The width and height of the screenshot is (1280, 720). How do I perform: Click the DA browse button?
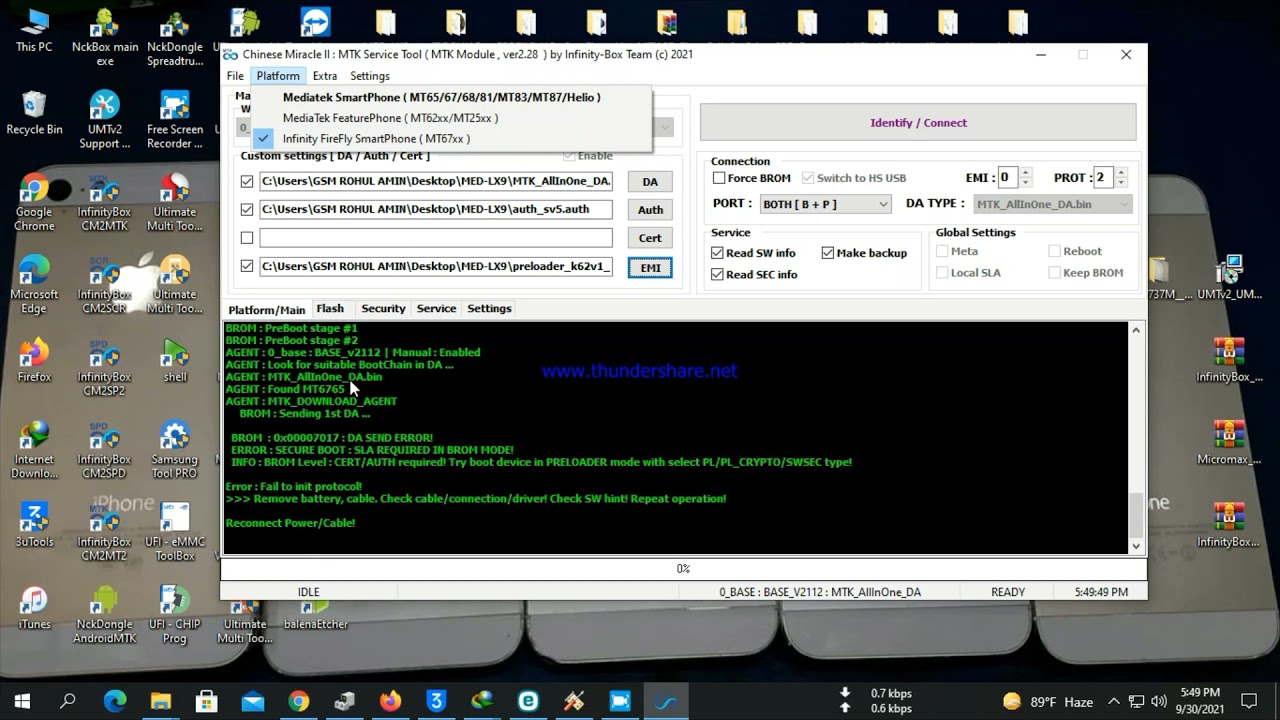coord(650,182)
